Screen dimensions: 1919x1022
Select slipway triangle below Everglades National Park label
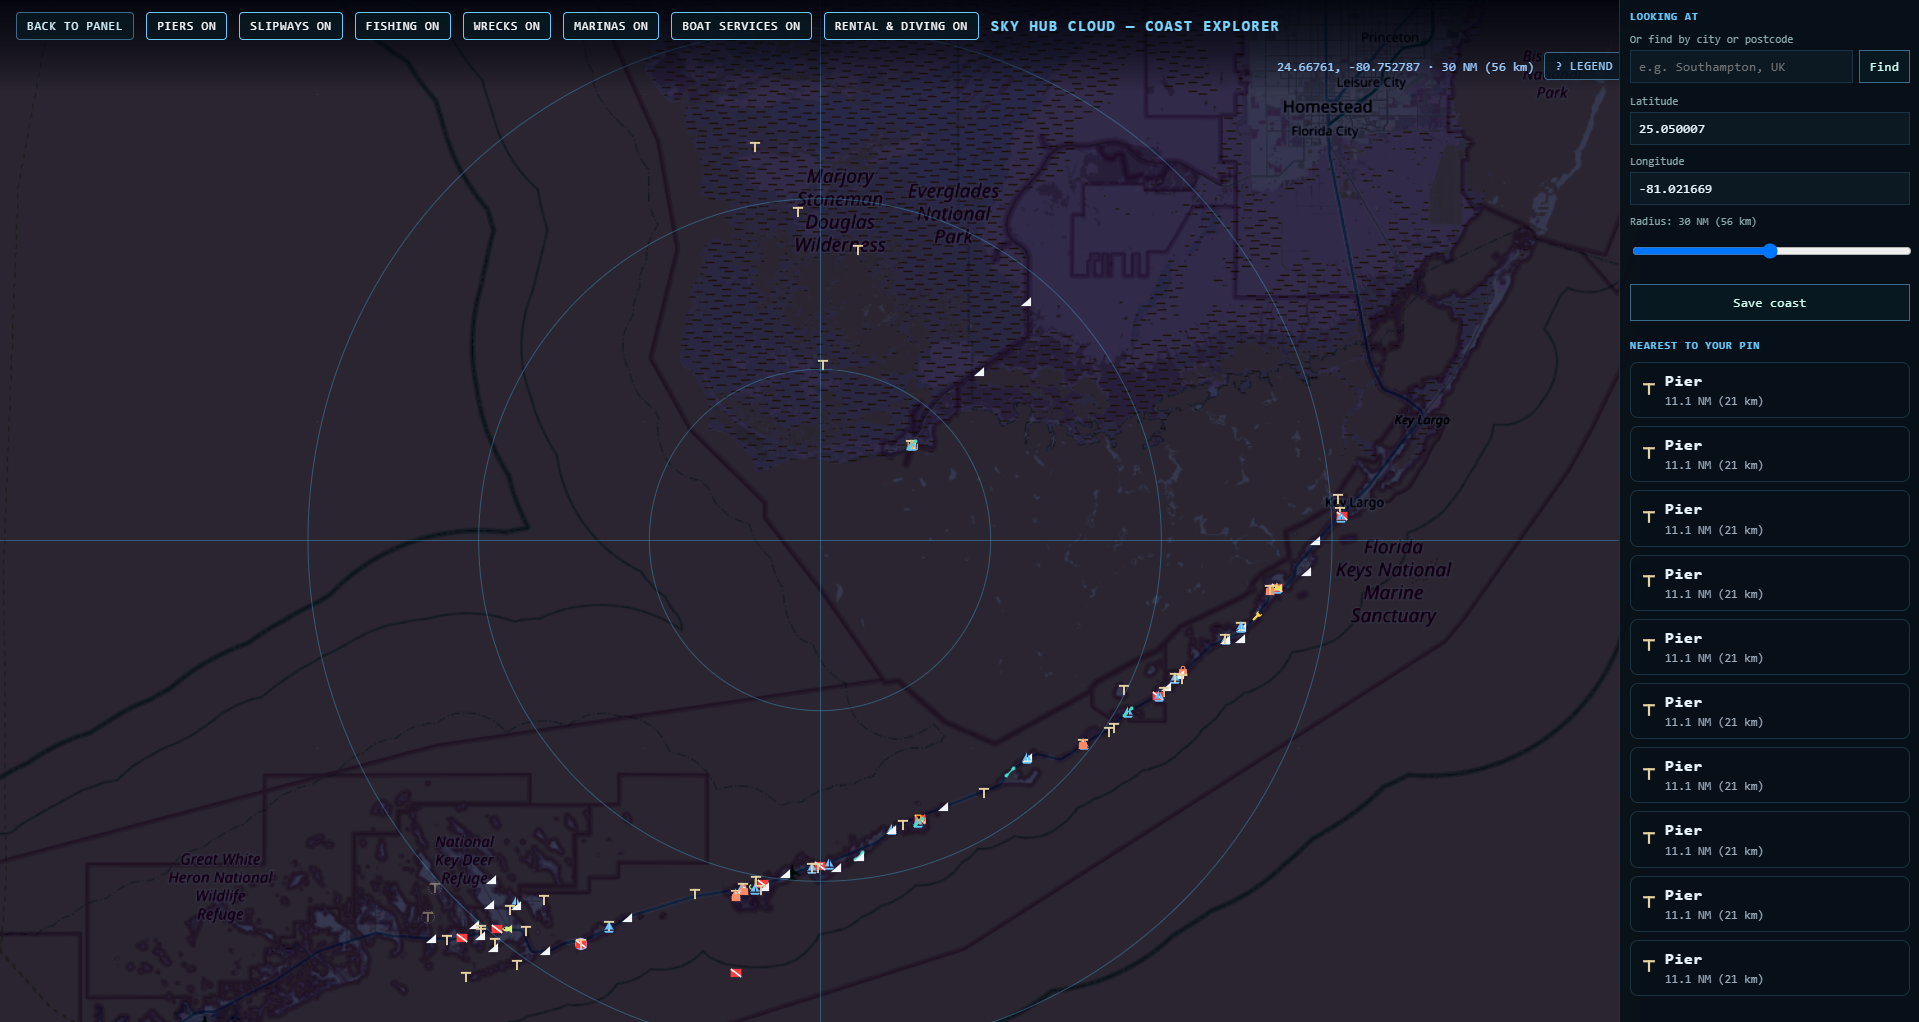[x=1026, y=301]
